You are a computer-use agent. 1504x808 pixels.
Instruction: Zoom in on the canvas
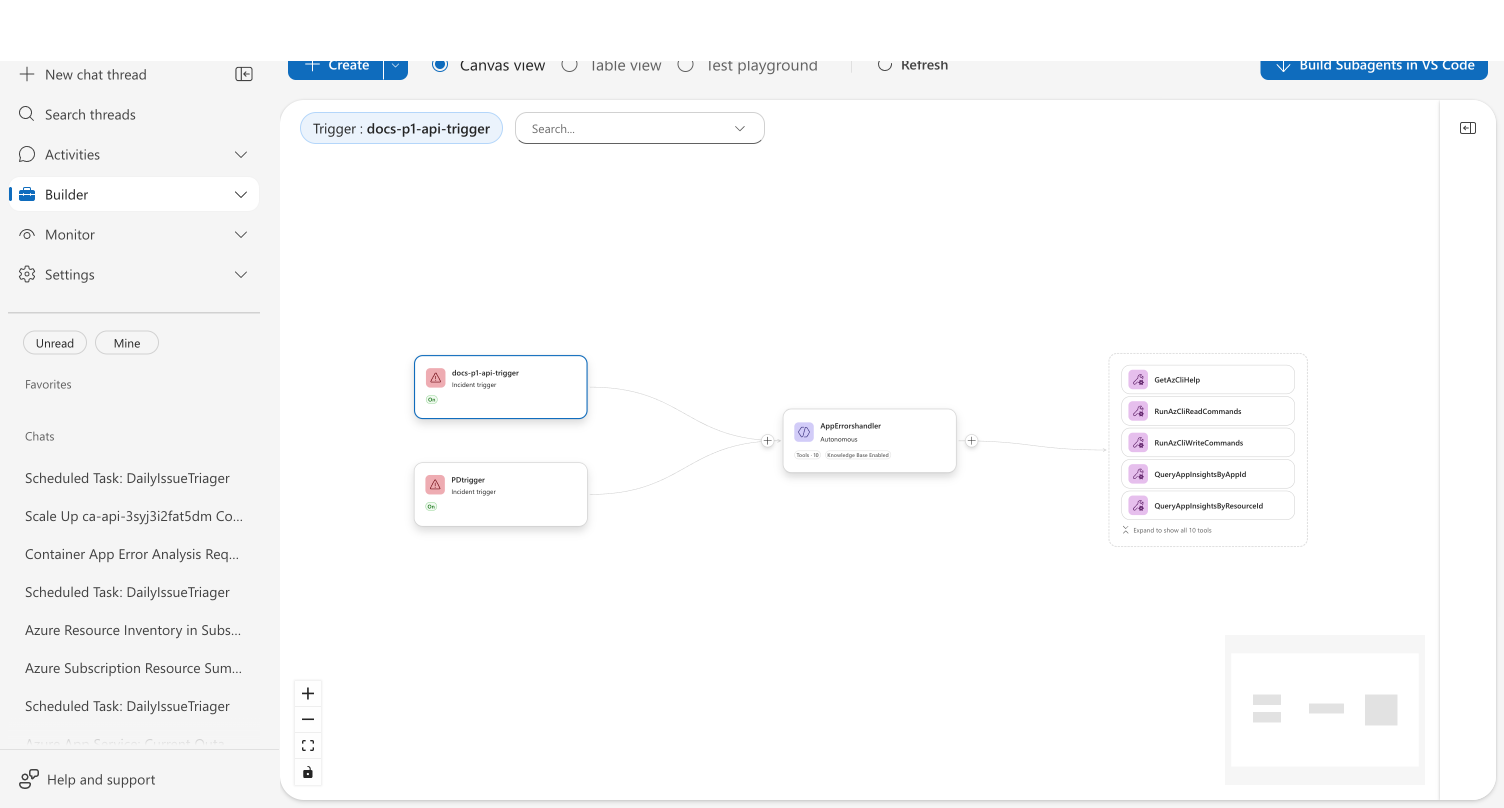click(x=308, y=693)
